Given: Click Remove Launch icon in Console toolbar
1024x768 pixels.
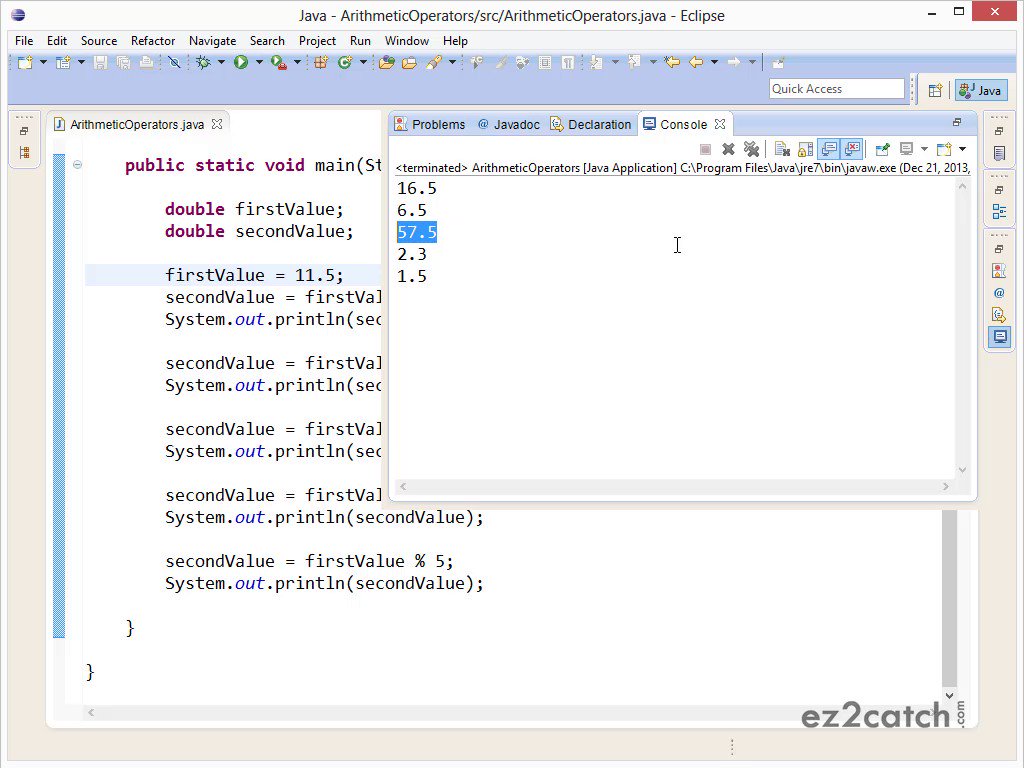Looking at the screenshot, I should pyautogui.click(x=728, y=150).
